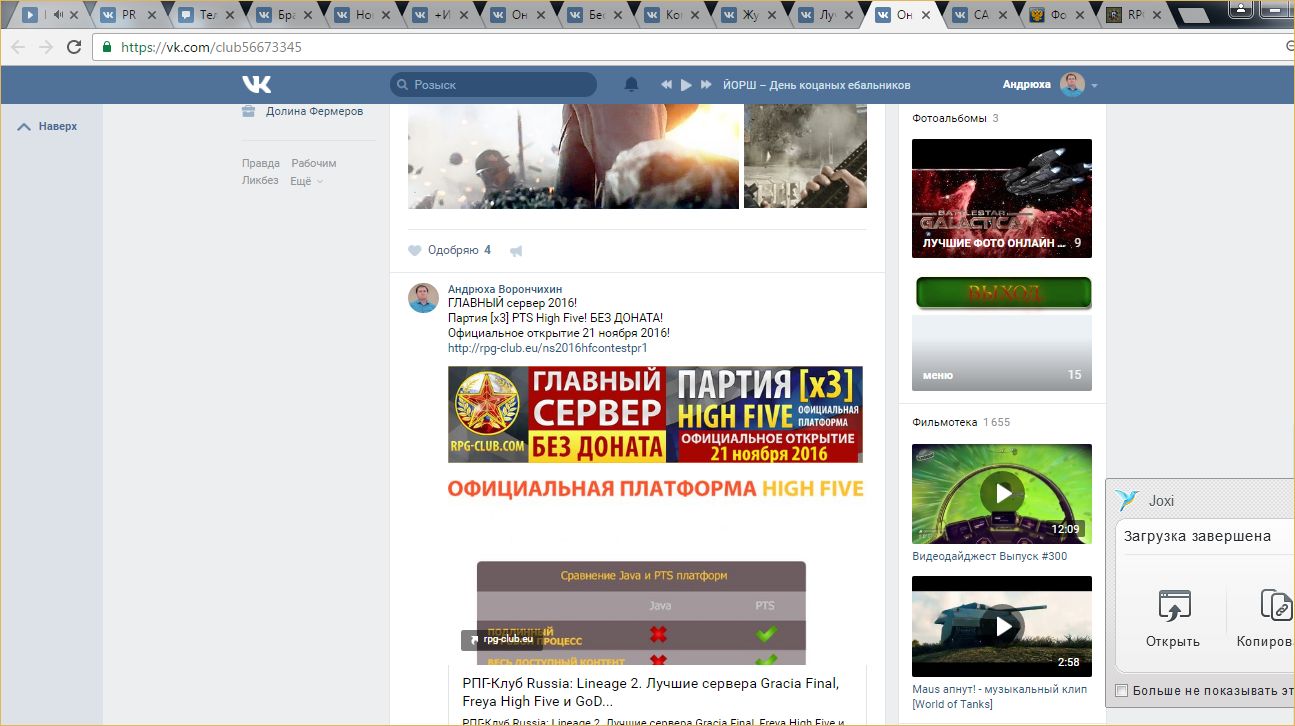Click the Joxi copy link icon
The height and width of the screenshot is (726, 1295).
tap(1275, 606)
